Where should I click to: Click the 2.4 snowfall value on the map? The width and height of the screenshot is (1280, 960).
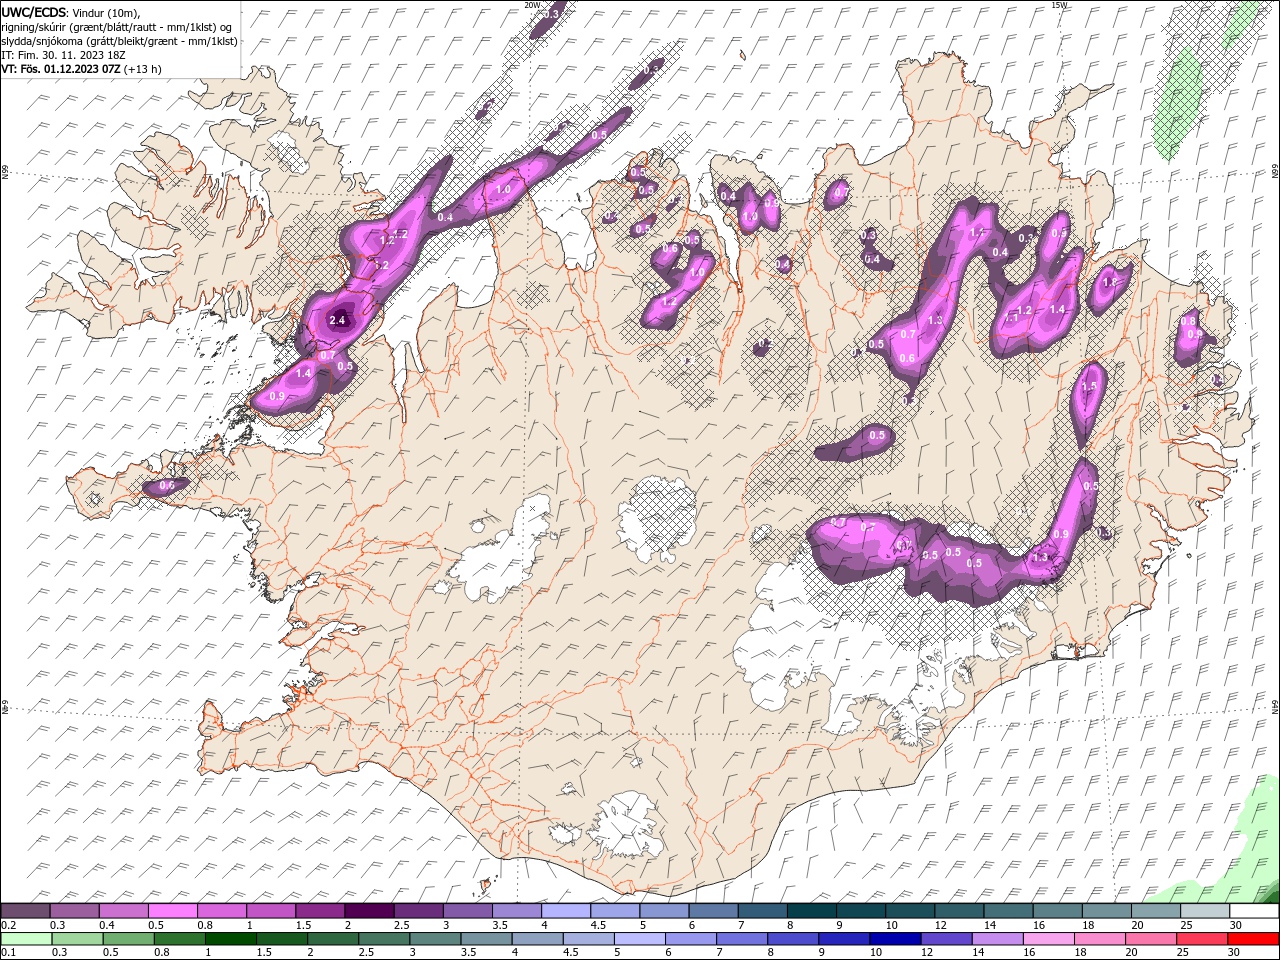point(337,320)
